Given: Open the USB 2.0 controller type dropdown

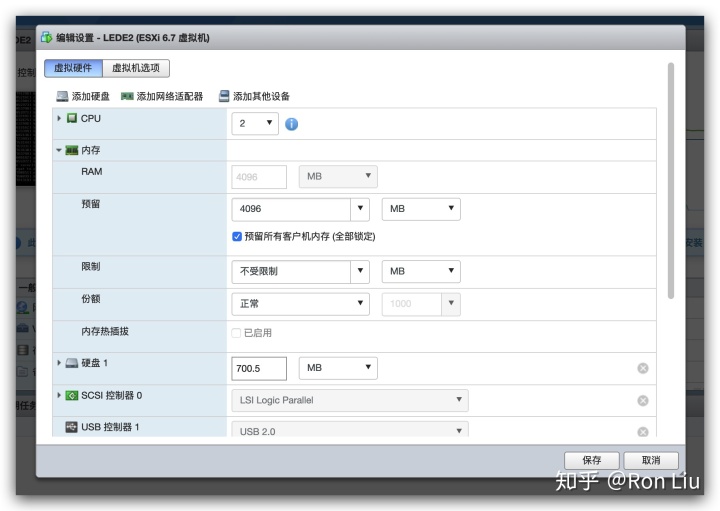Looking at the screenshot, I should point(350,430).
